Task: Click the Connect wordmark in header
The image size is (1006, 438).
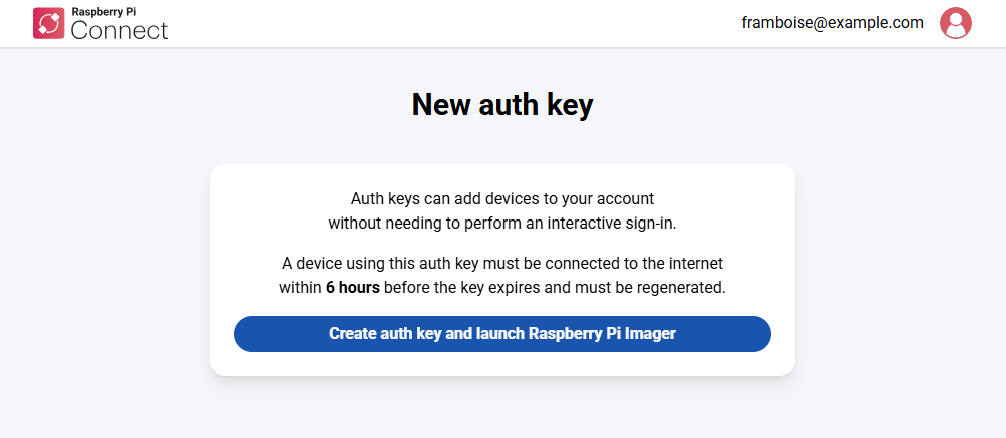Action: [x=119, y=30]
